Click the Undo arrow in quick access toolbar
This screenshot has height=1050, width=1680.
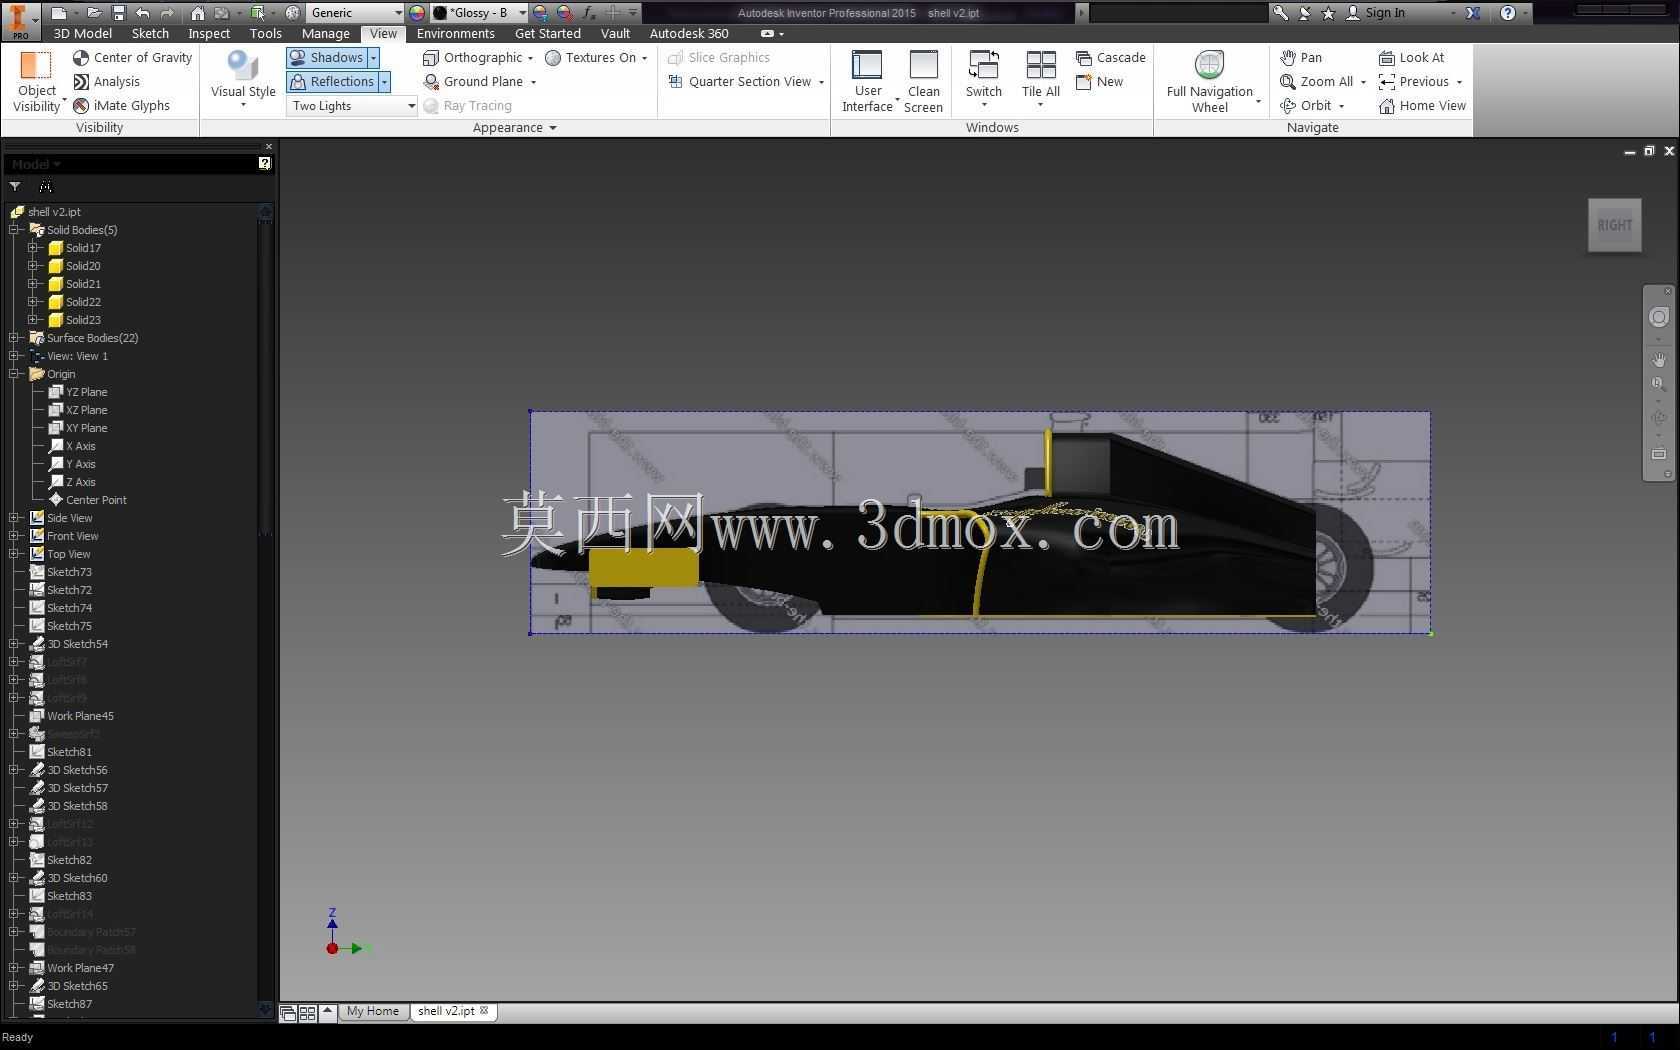(143, 13)
